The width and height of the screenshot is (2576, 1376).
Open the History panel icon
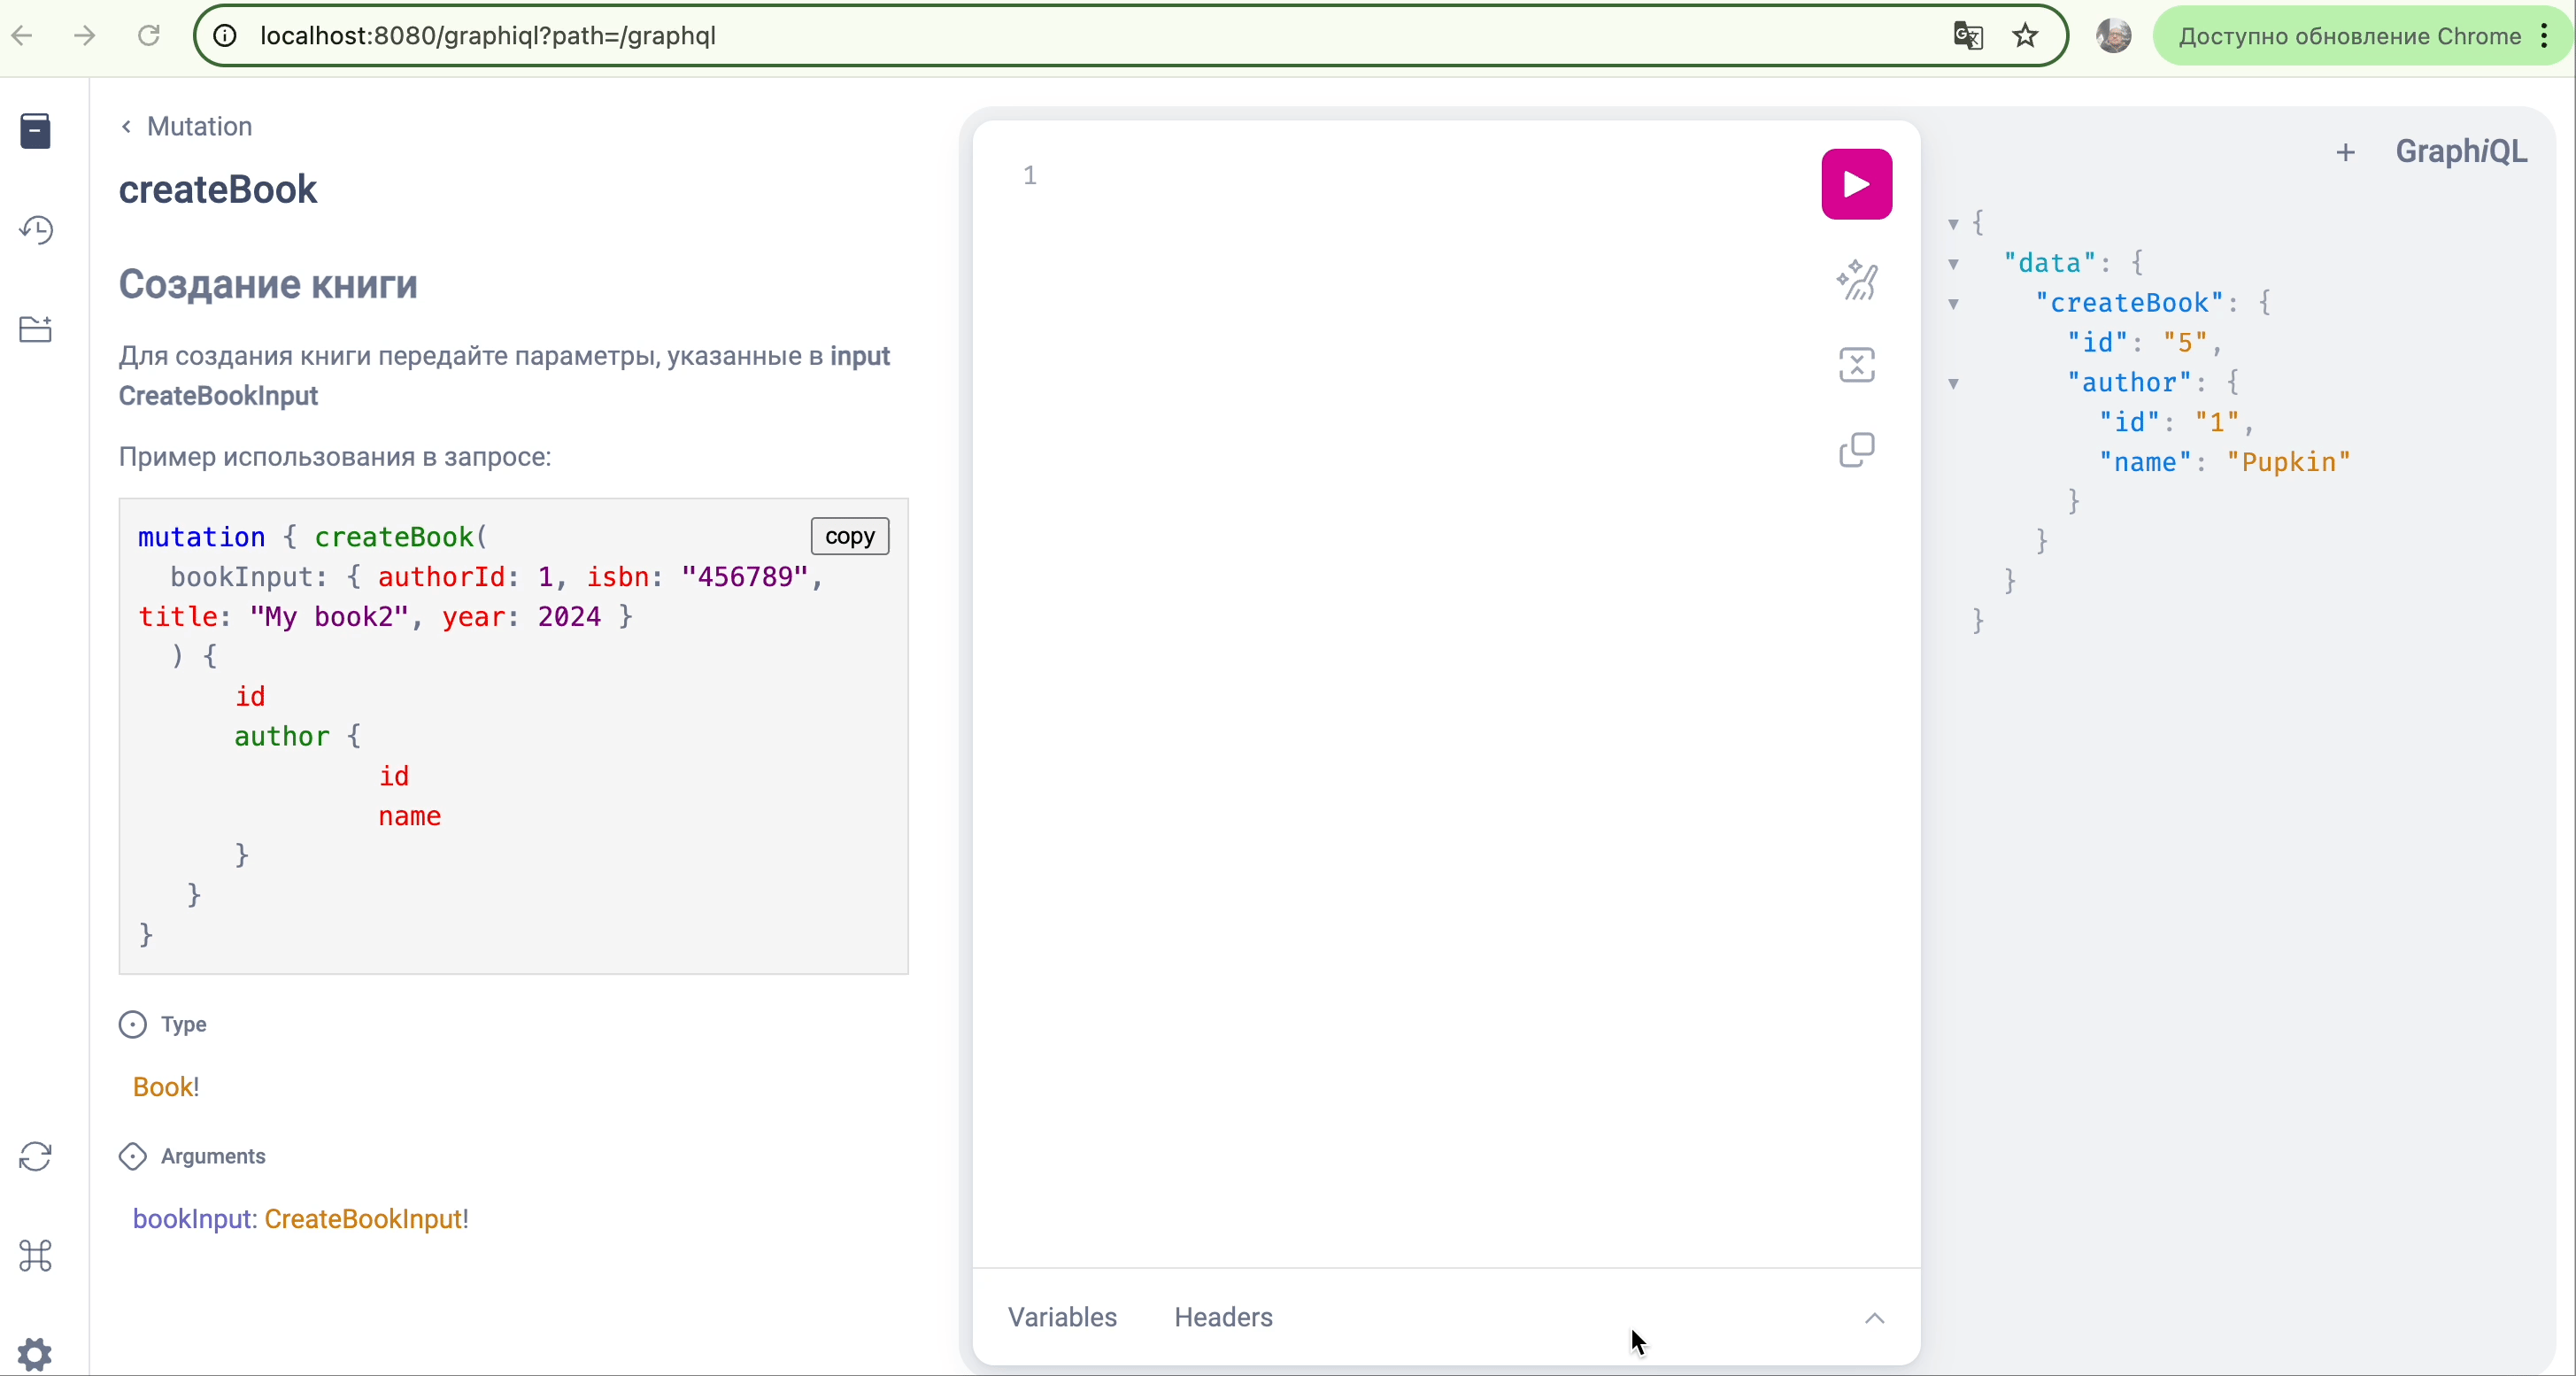click(x=36, y=230)
